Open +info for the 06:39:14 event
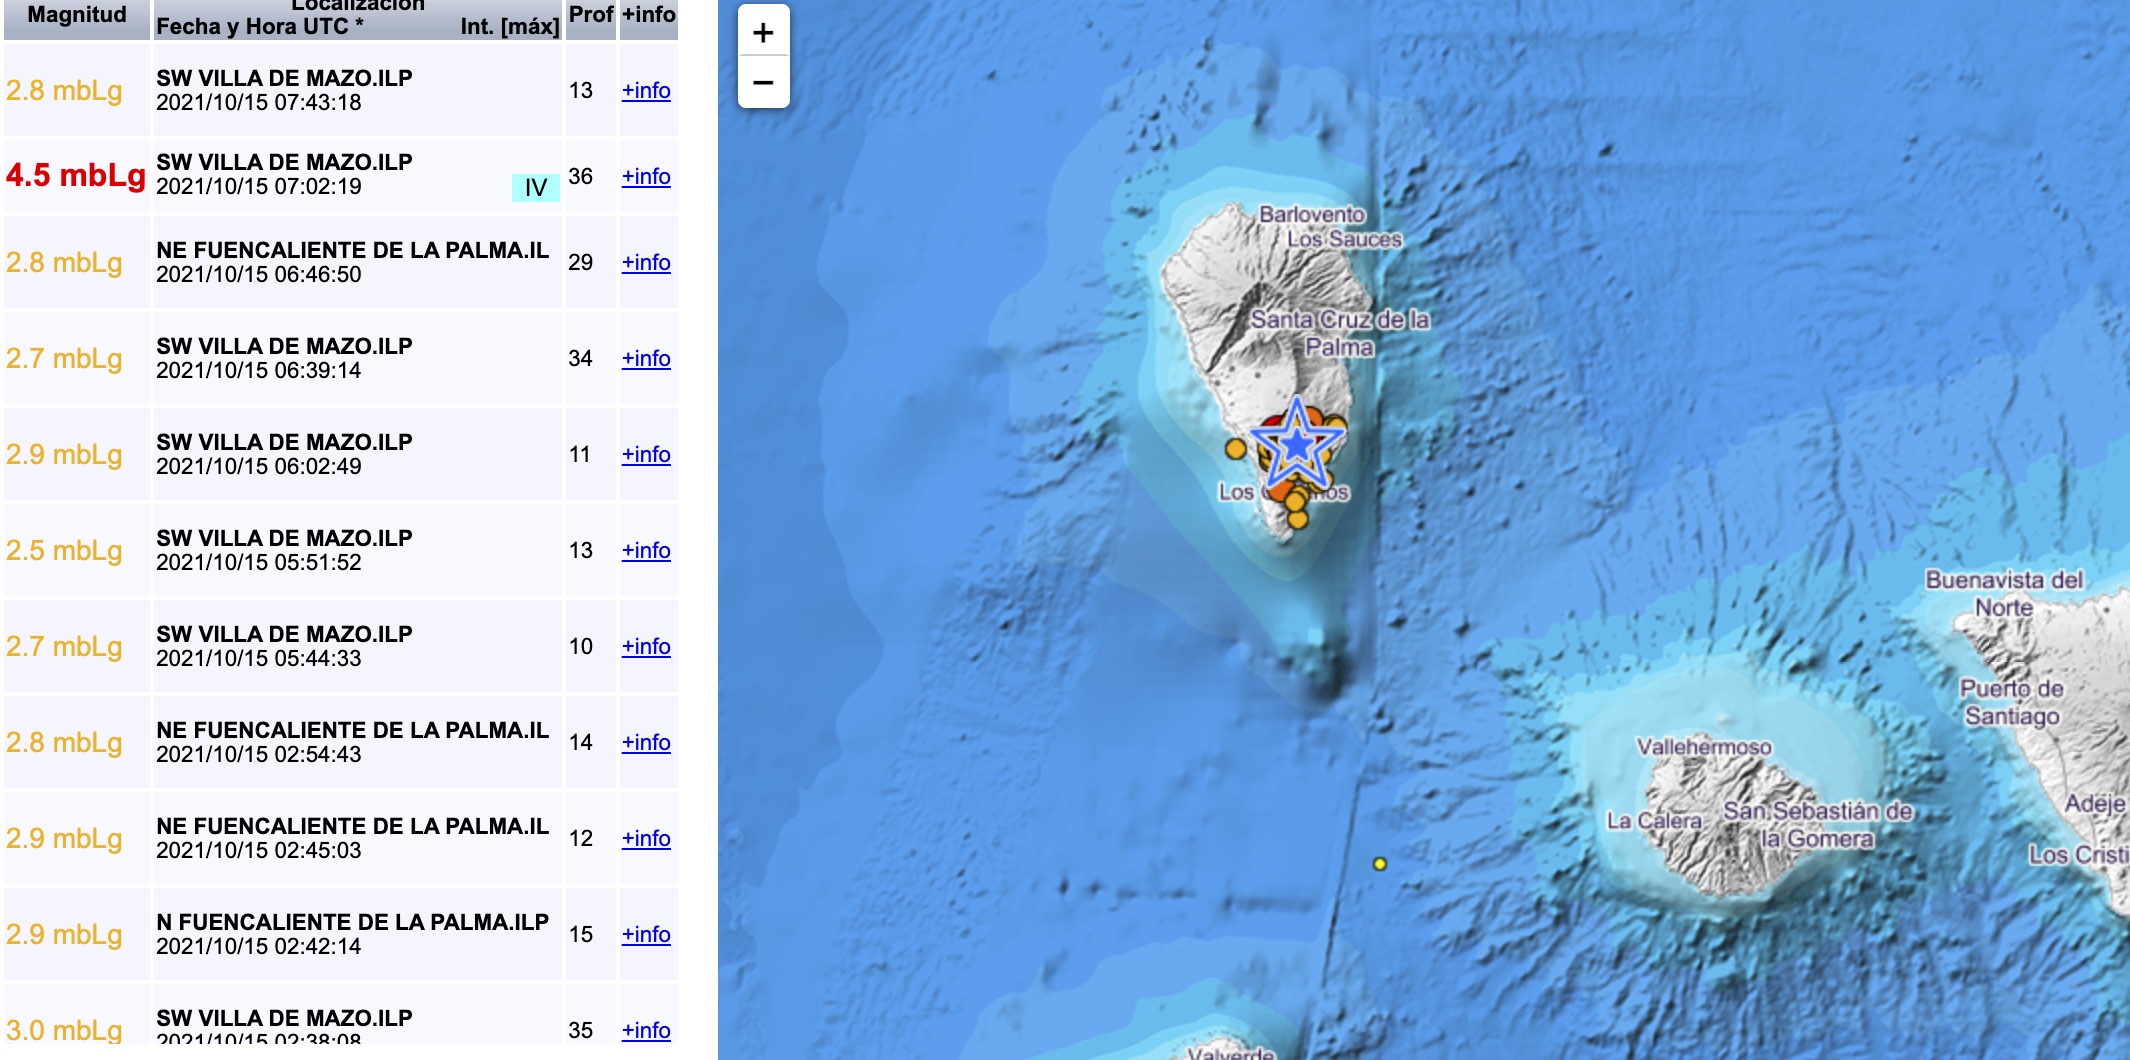The image size is (2130, 1060). pyautogui.click(x=646, y=358)
